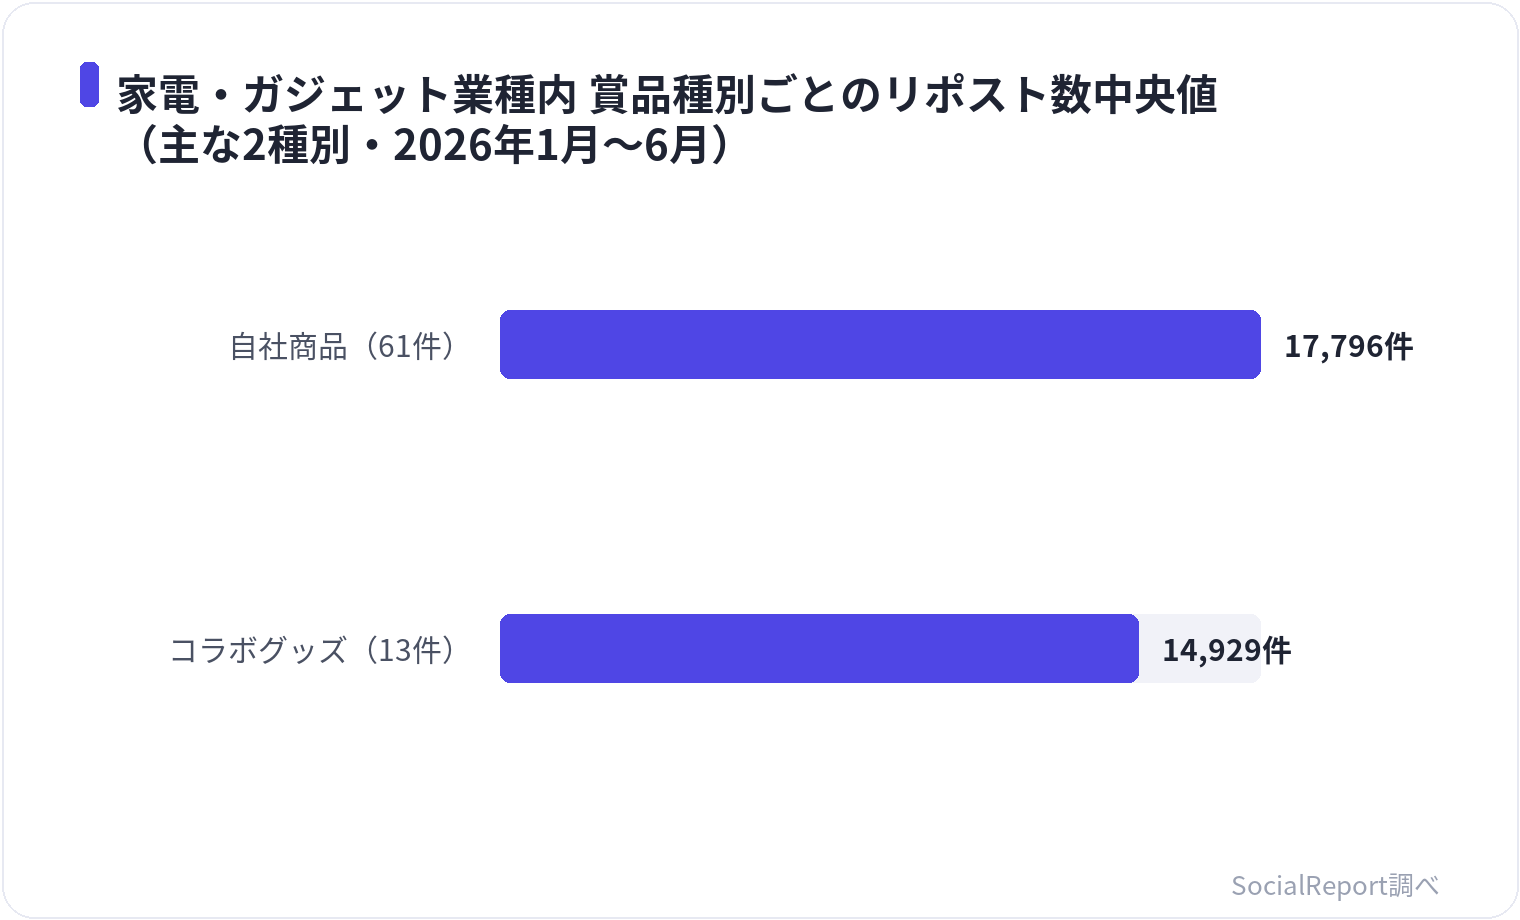Click the left end of 自社商品 bar
This screenshot has height=920, width=1520.
508,345
